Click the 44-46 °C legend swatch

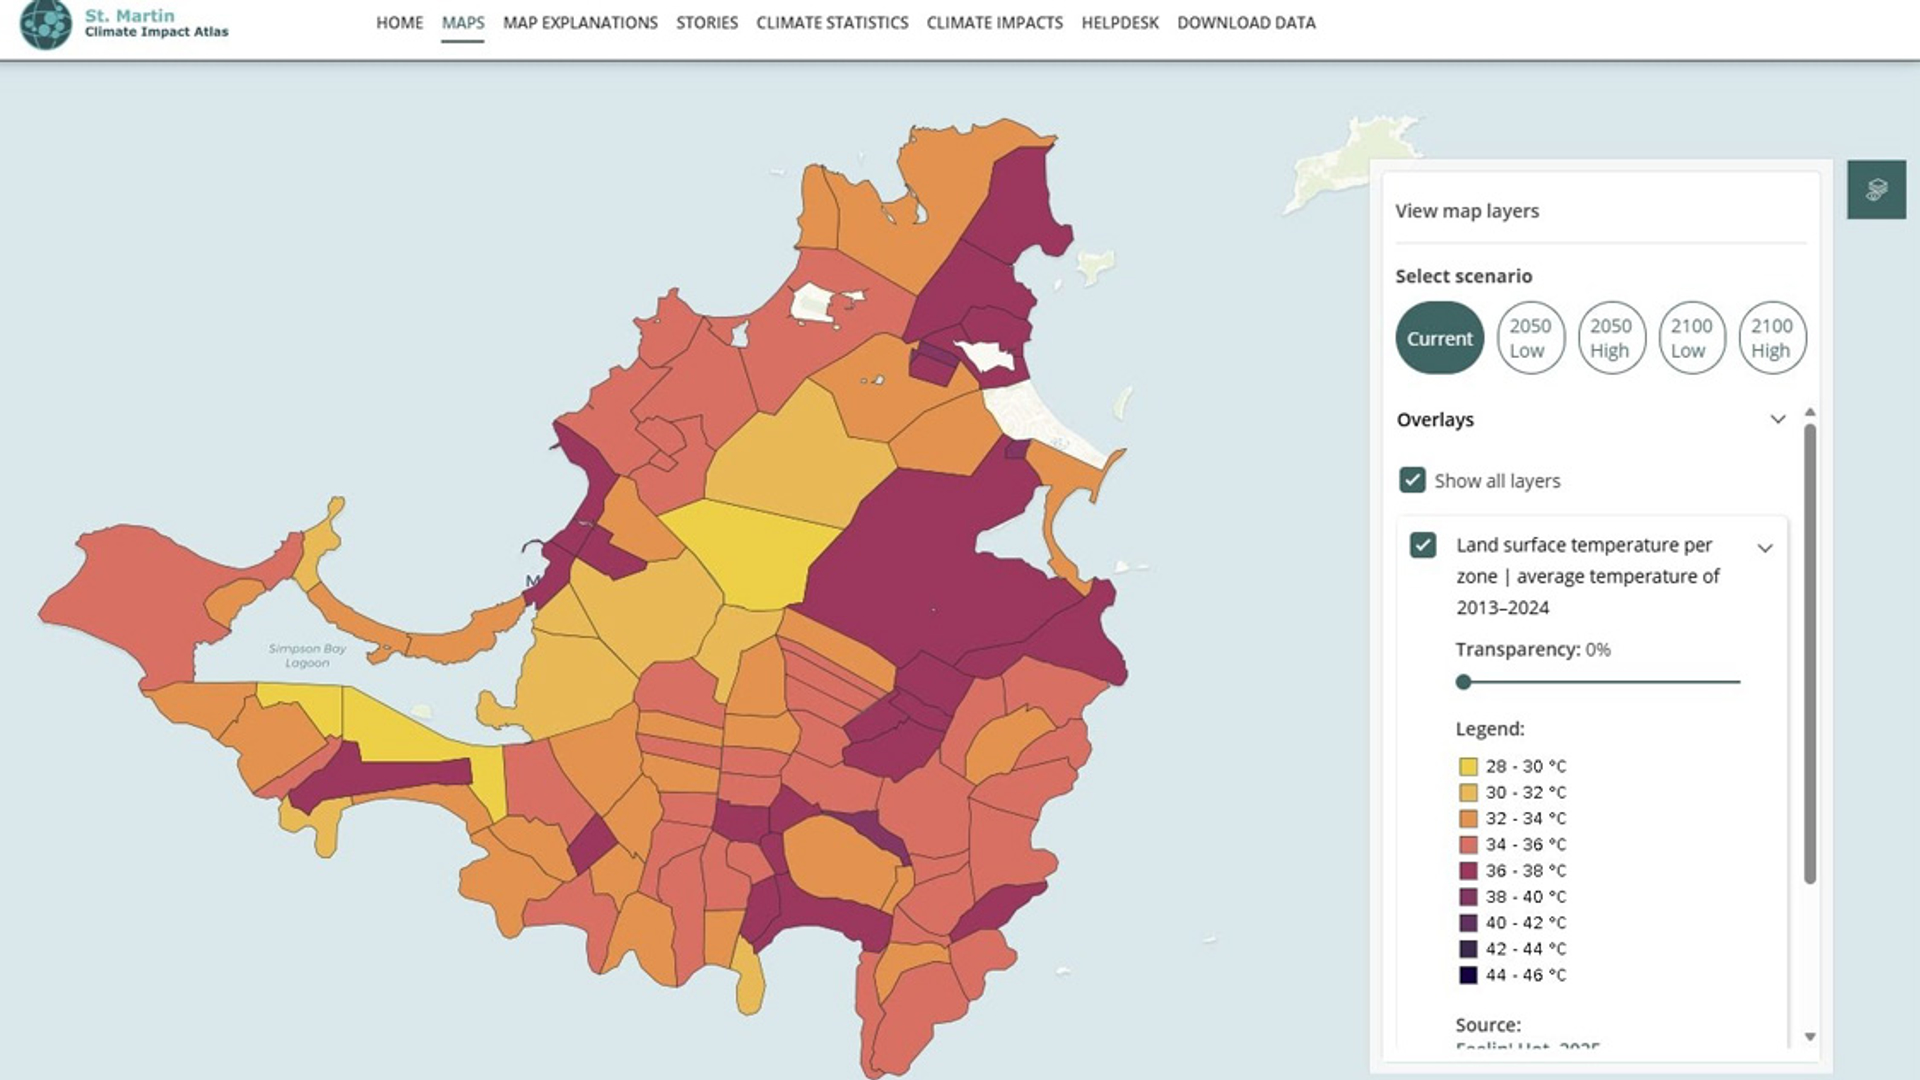coord(1466,975)
